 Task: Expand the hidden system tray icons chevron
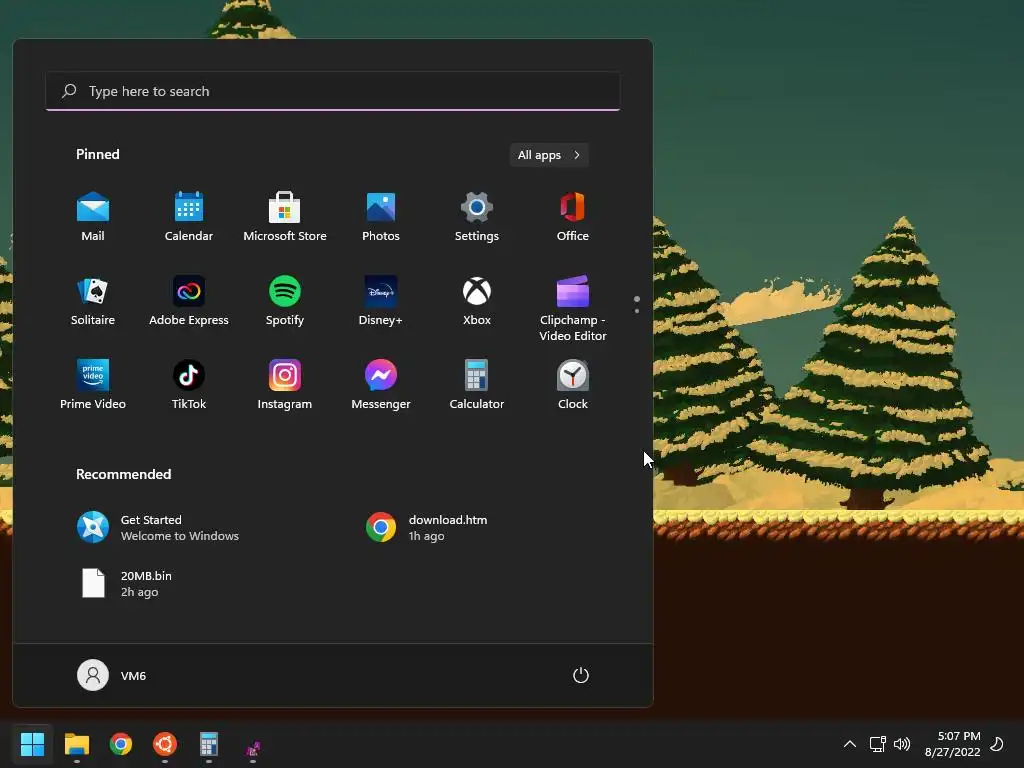[850, 744]
